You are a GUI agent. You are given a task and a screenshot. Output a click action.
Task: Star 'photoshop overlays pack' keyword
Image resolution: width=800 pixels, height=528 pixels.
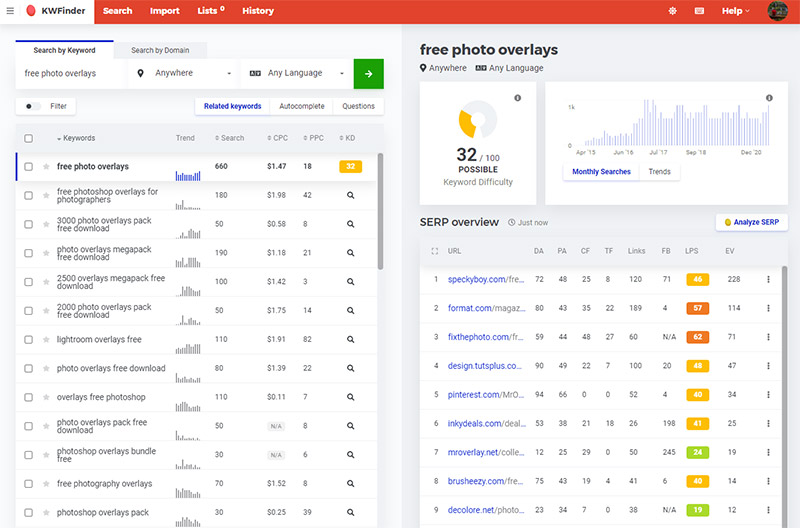pos(46,513)
